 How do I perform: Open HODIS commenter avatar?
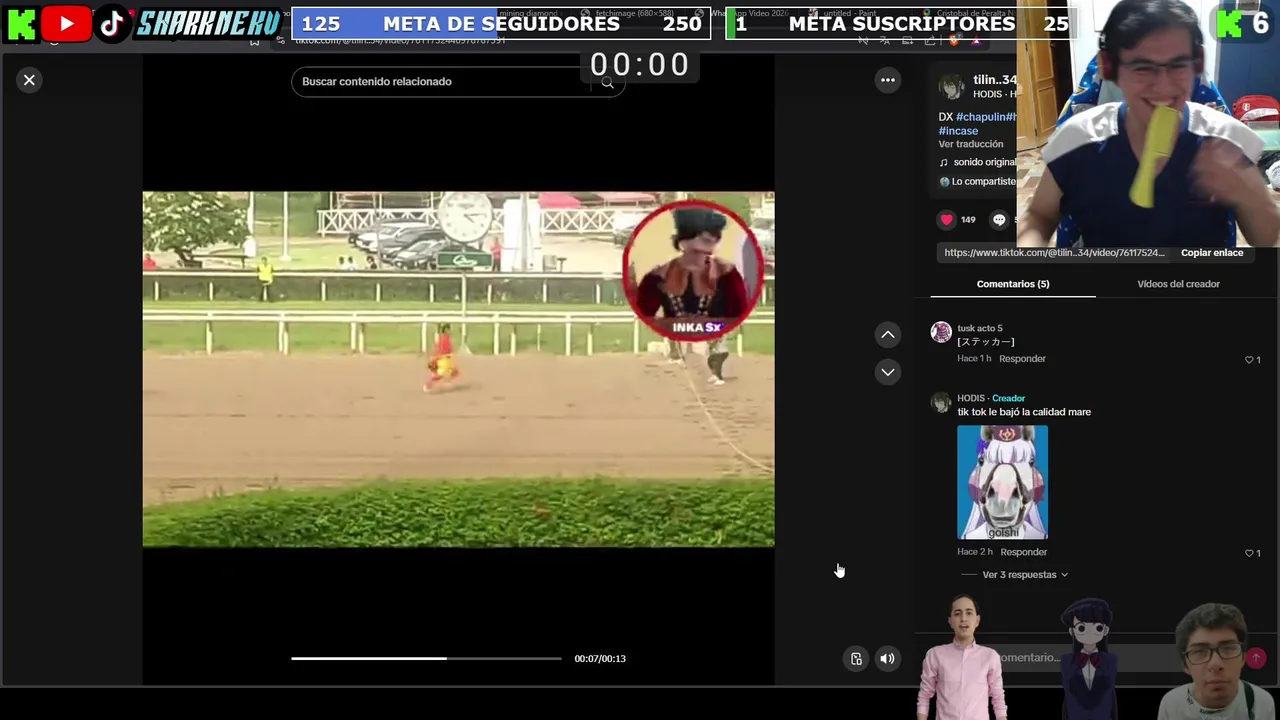[941, 403]
